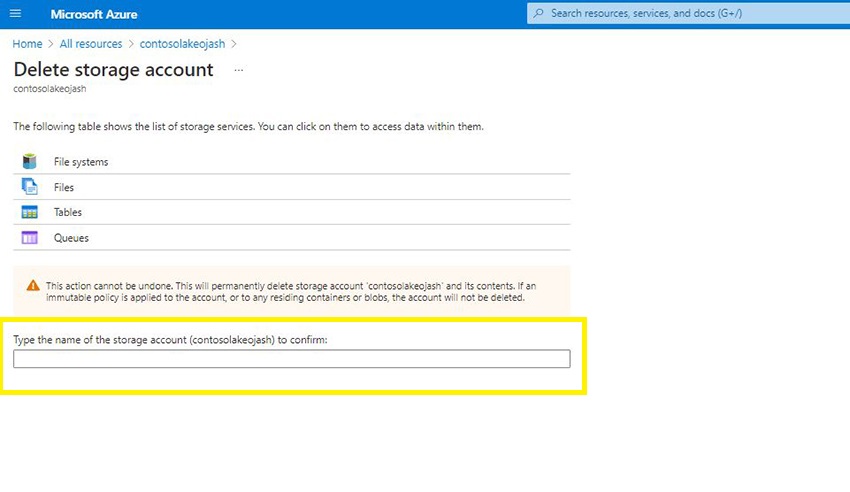
Task: Click the orange warning triangle icon
Action: 33,286
